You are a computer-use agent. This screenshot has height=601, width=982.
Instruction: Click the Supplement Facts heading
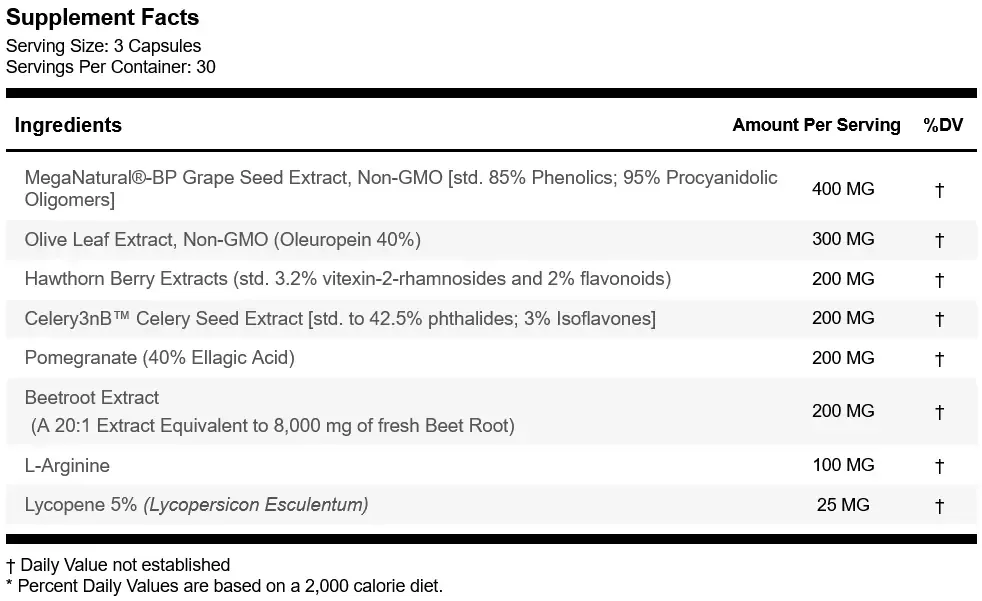coord(103,18)
